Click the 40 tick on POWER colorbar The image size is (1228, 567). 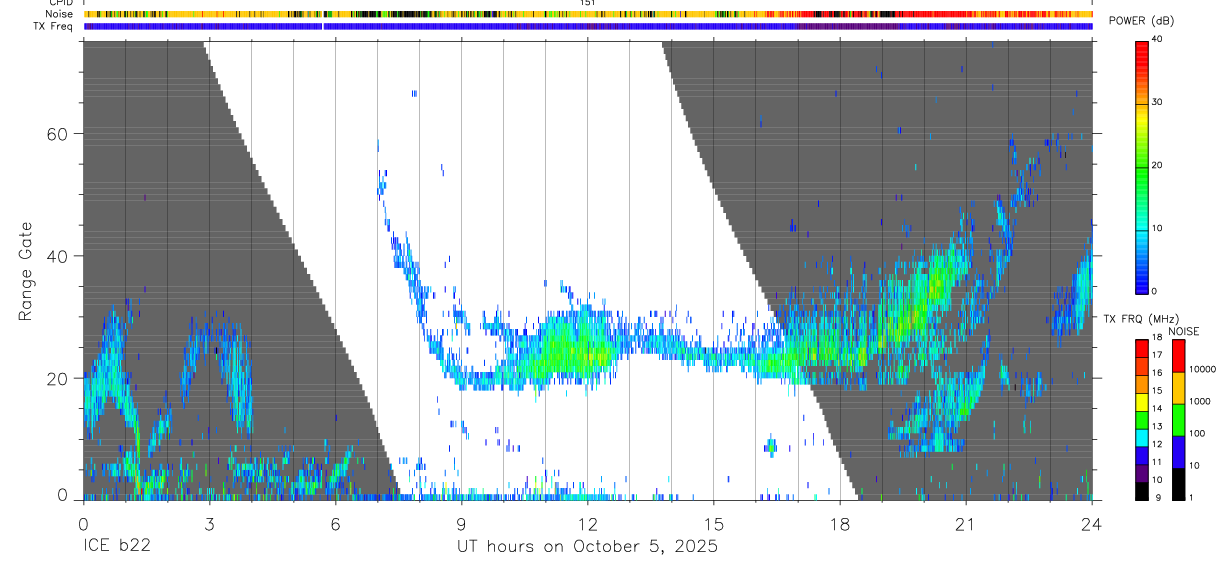point(1157,40)
